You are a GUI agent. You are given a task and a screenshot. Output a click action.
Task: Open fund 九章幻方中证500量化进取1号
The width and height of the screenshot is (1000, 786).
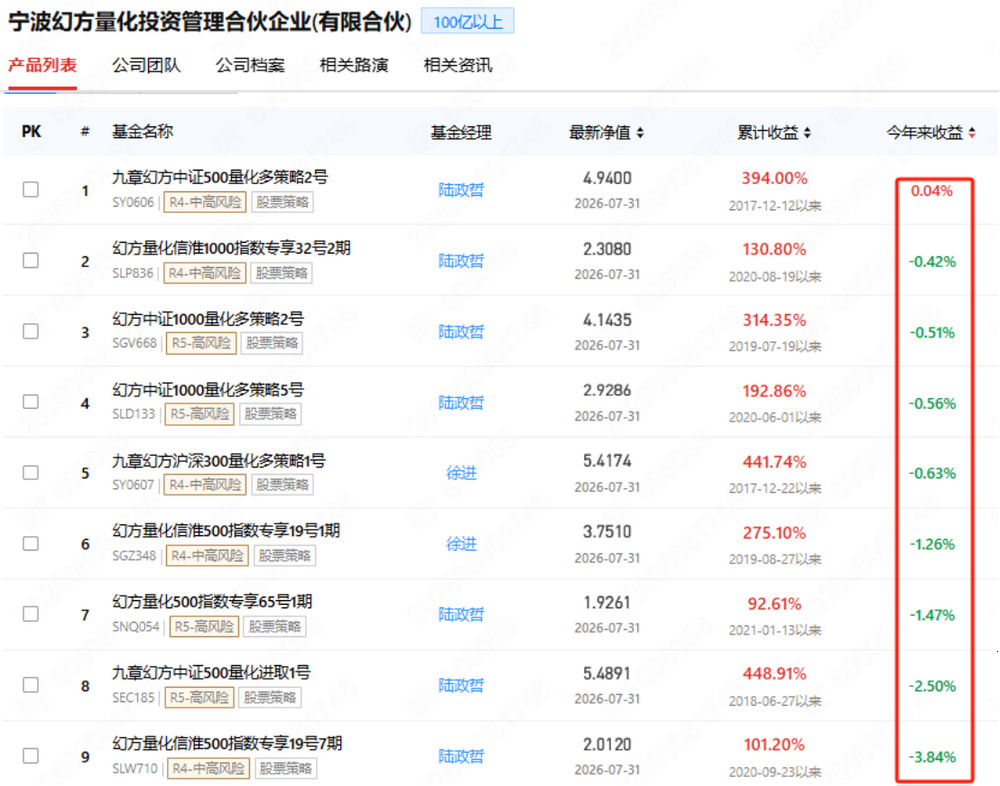click(x=211, y=672)
